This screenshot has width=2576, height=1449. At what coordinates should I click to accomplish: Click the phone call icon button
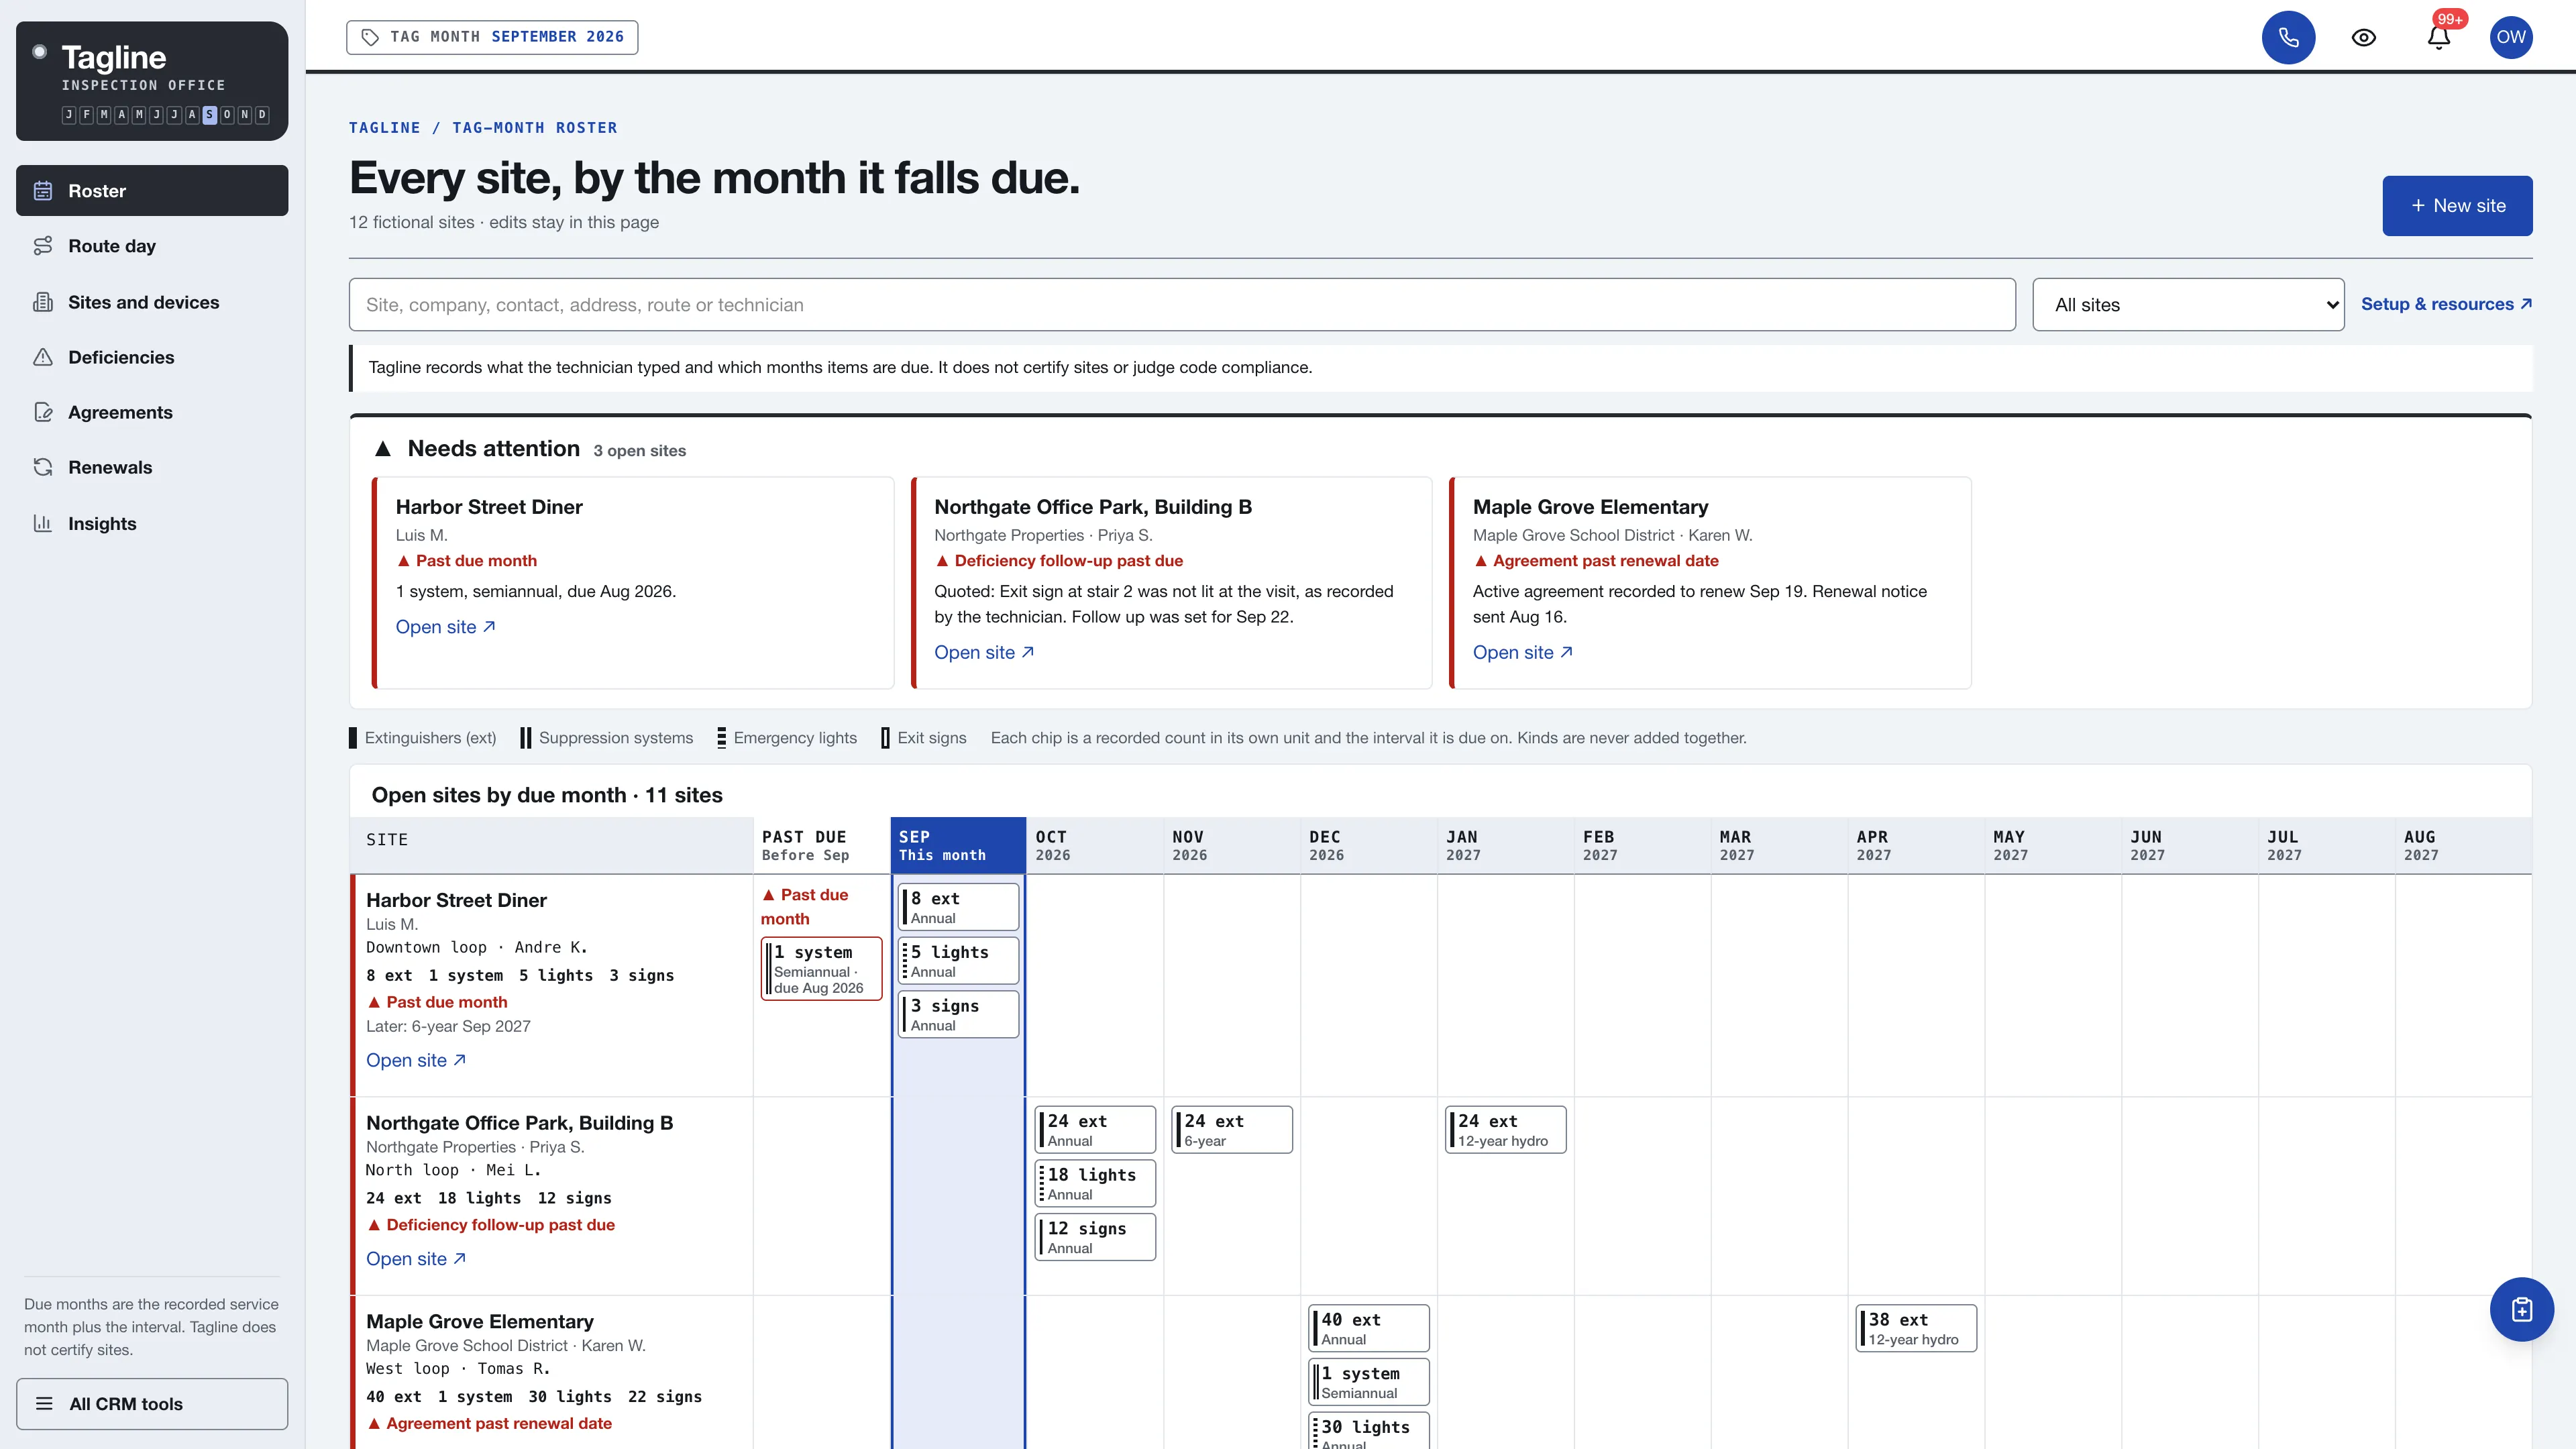pos(2288,37)
